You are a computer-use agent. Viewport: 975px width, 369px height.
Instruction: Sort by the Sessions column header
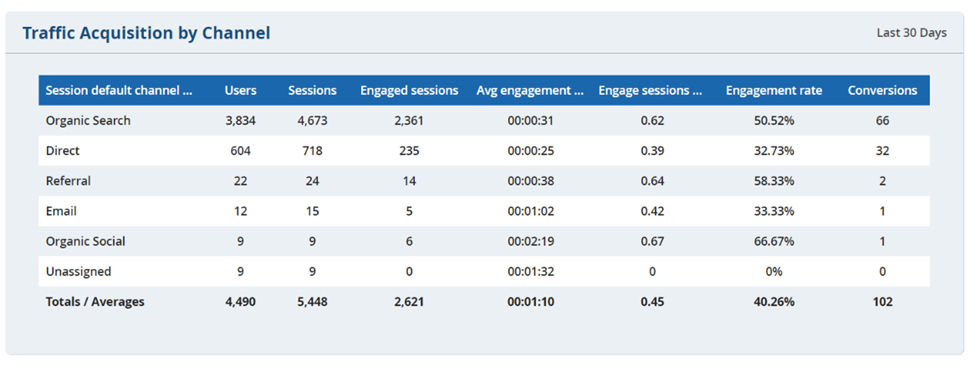coord(312,90)
